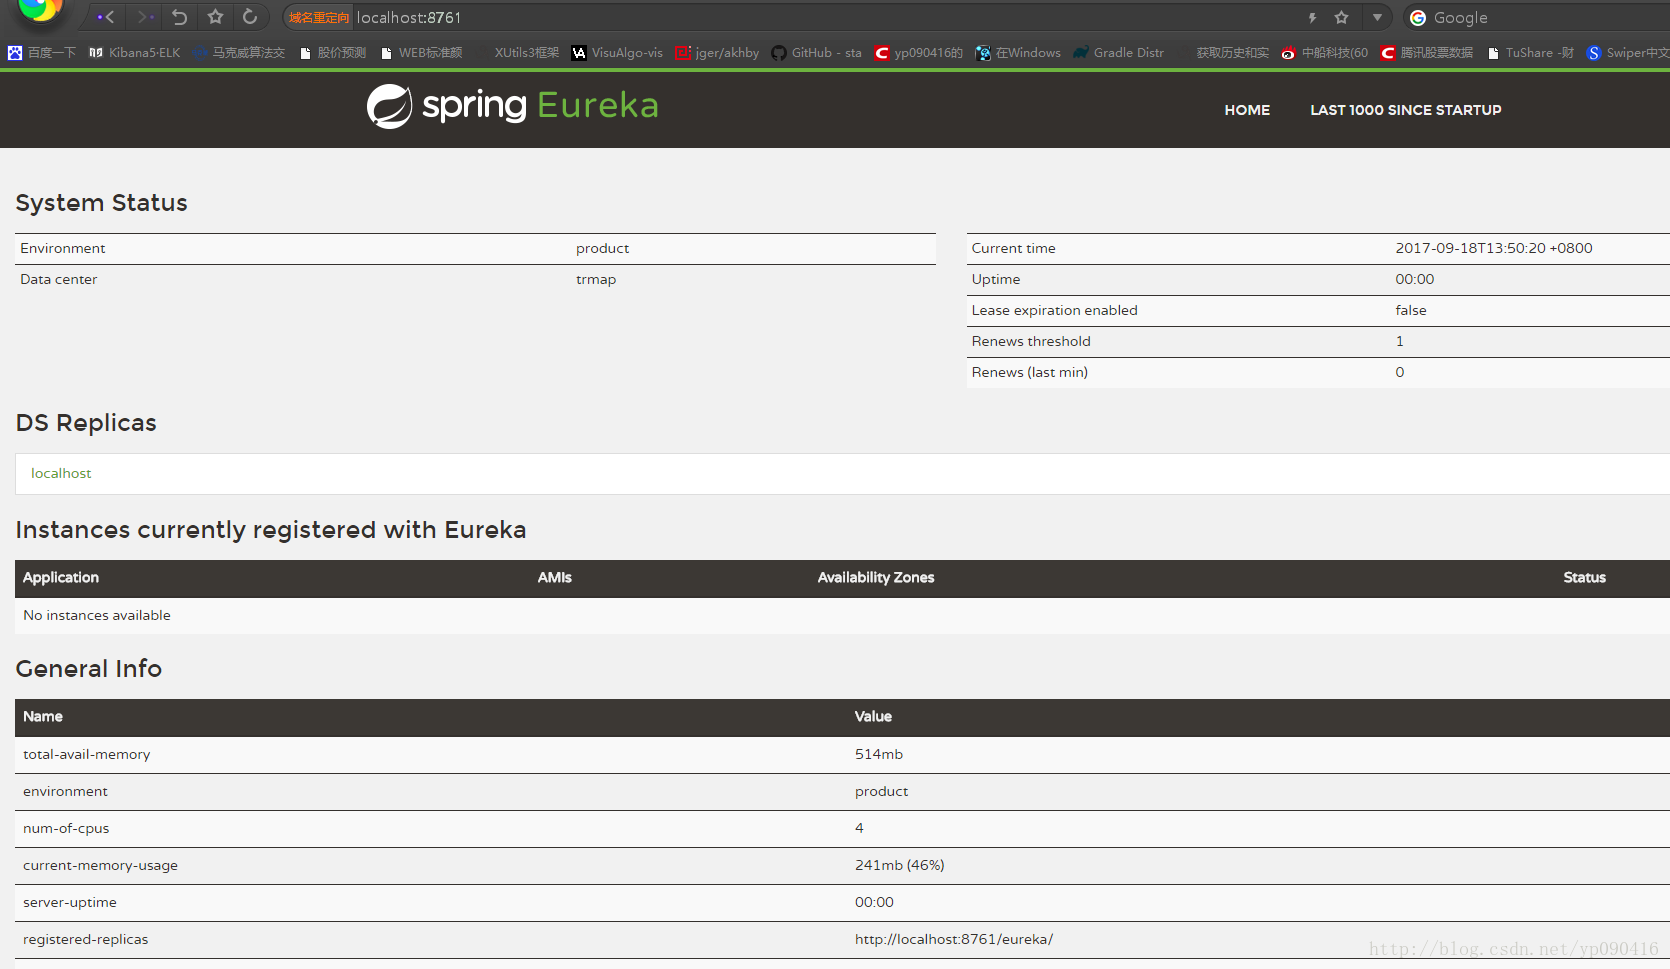The image size is (1670, 969).
Task: Click the 'System Status' heading
Action: click(101, 203)
